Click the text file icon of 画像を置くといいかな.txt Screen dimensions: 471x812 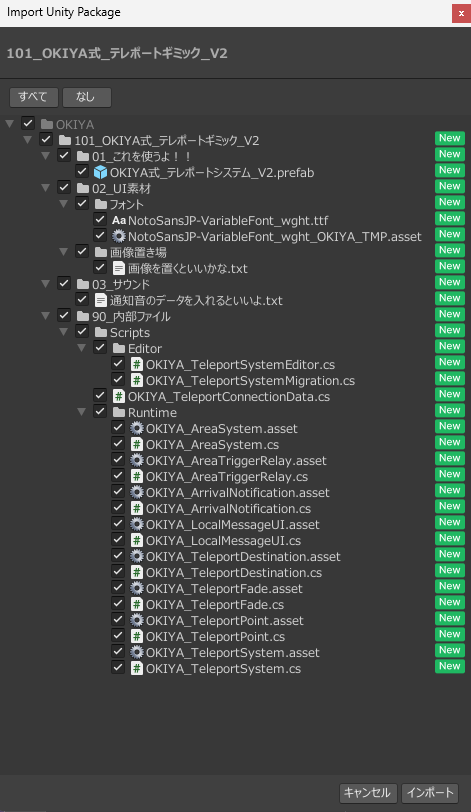coord(119,268)
